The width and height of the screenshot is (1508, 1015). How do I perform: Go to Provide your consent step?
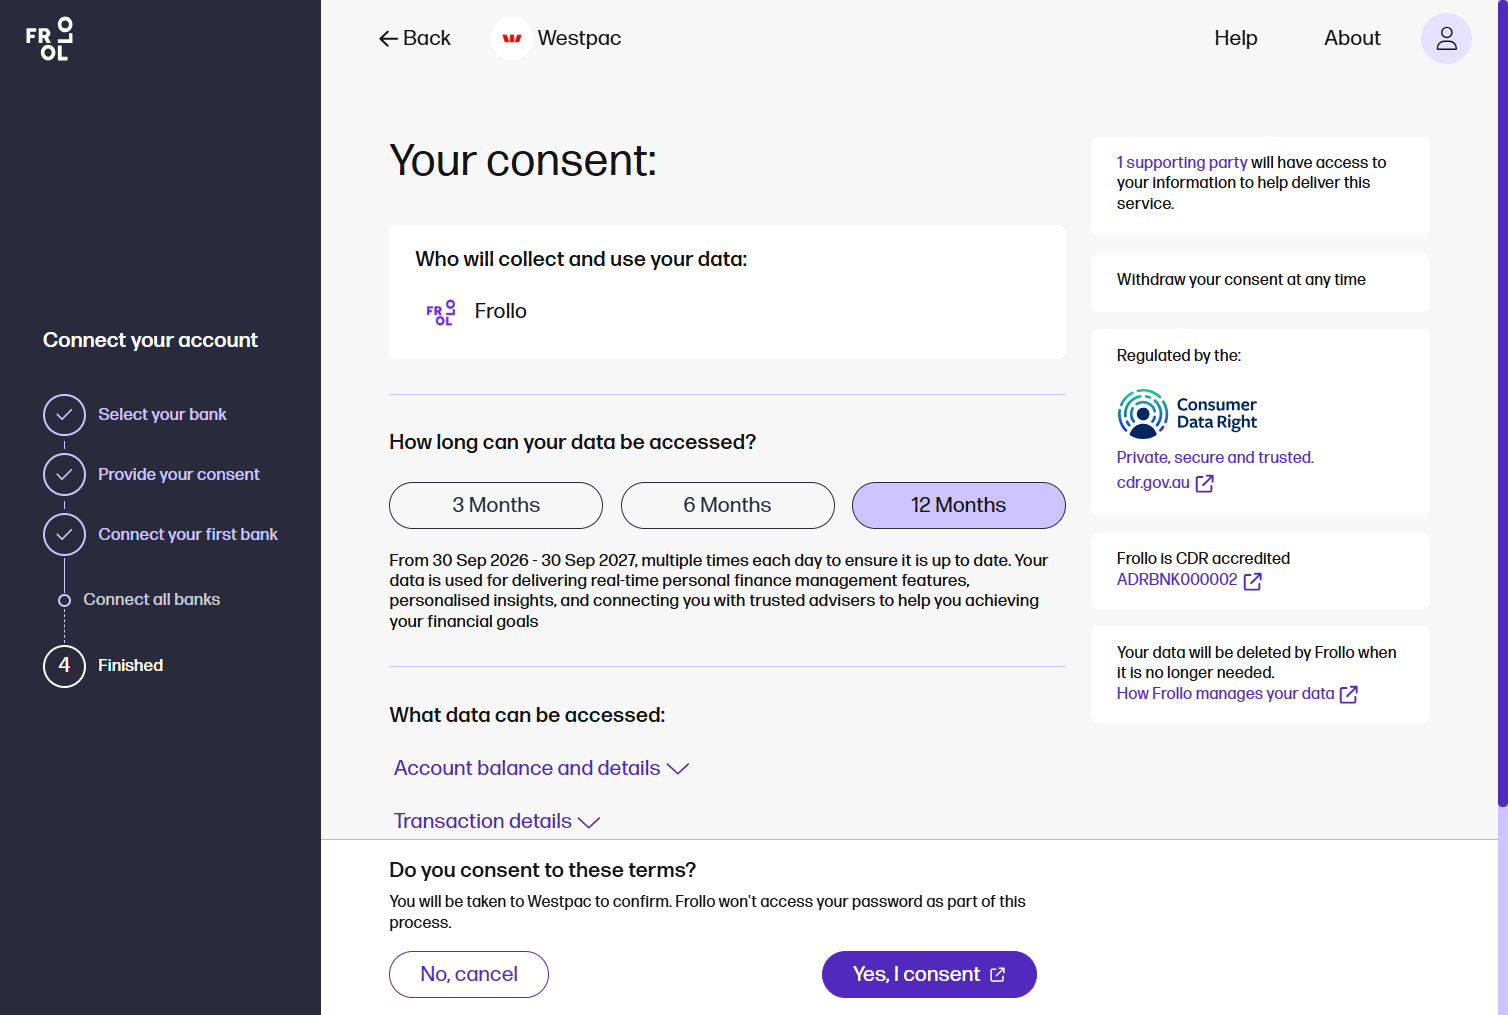[x=179, y=474]
